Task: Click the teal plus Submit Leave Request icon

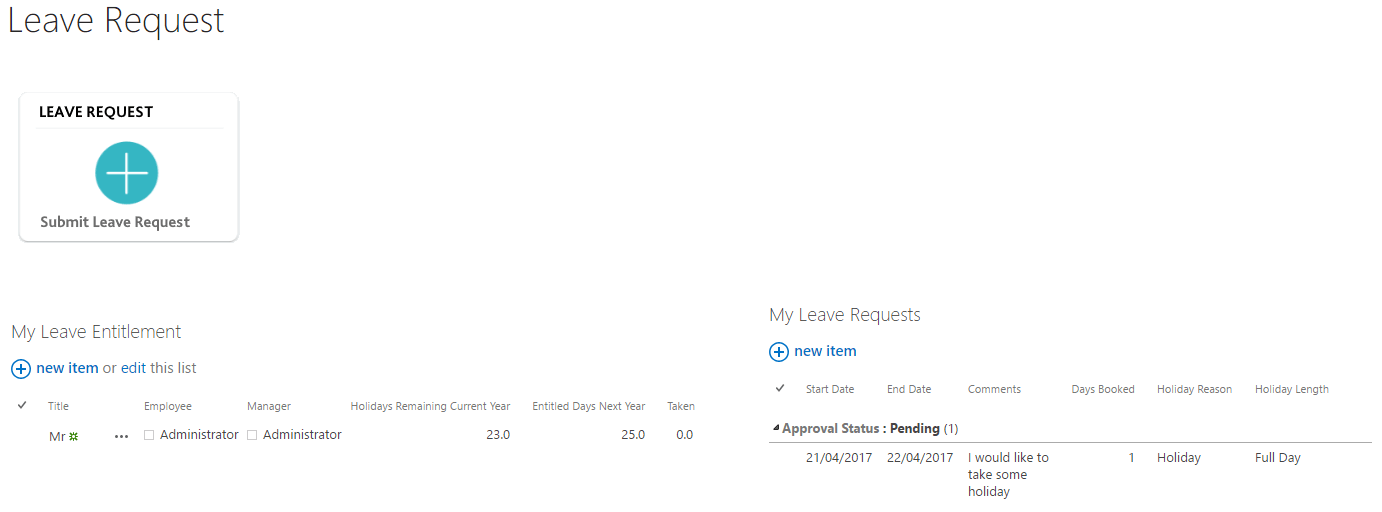Action: pyautogui.click(x=127, y=173)
